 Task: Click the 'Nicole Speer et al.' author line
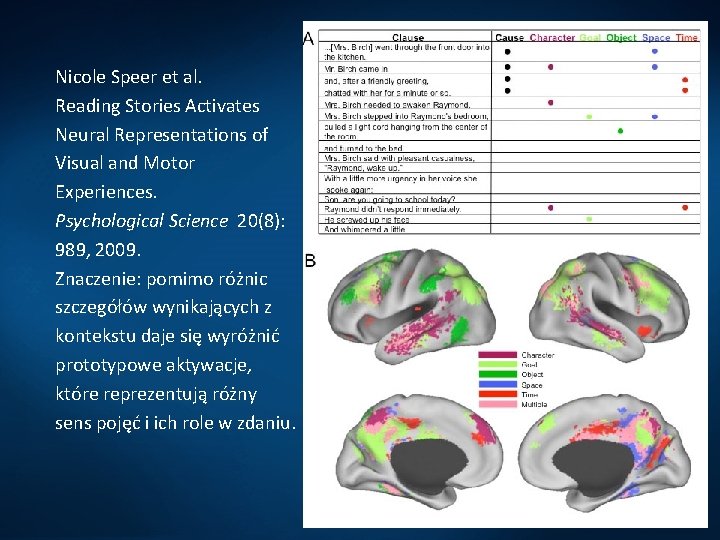coord(129,77)
